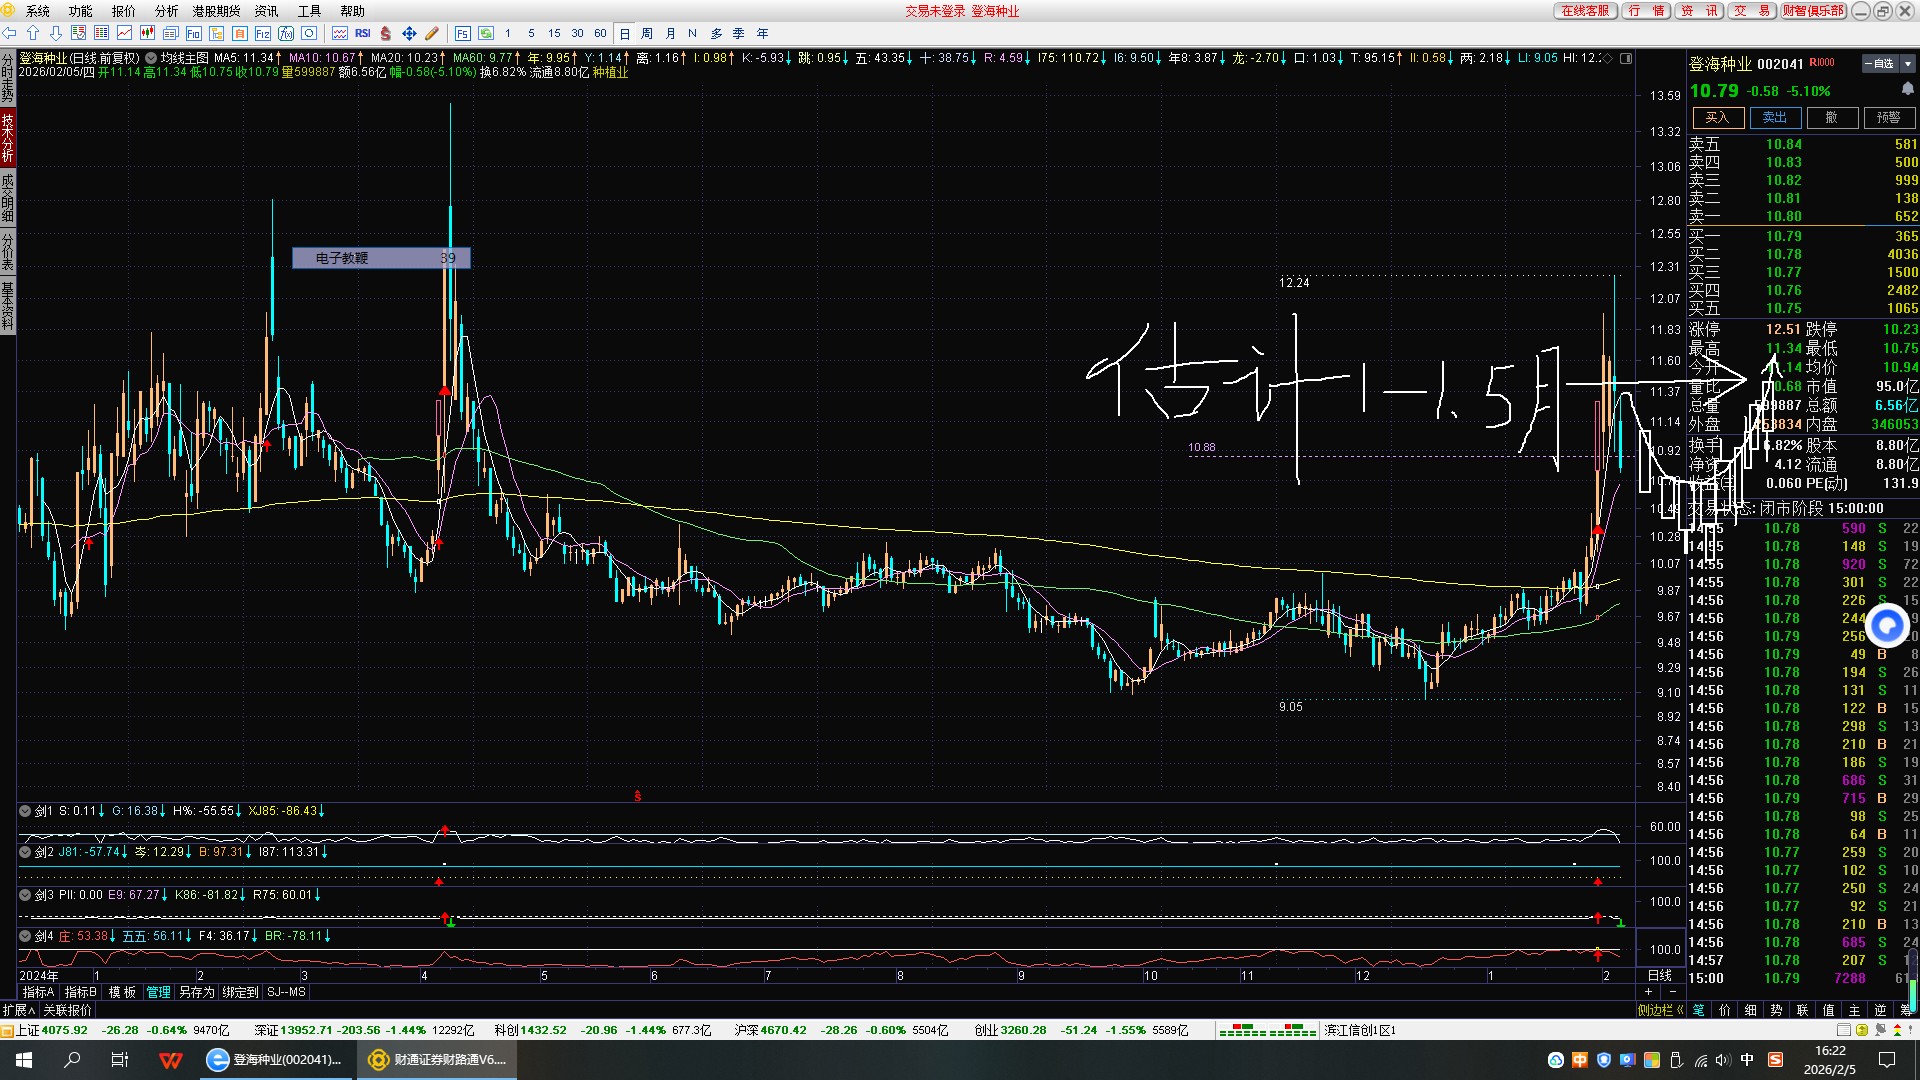Switch to the 指标B tab
1920x1080 pixels.
click(x=80, y=992)
